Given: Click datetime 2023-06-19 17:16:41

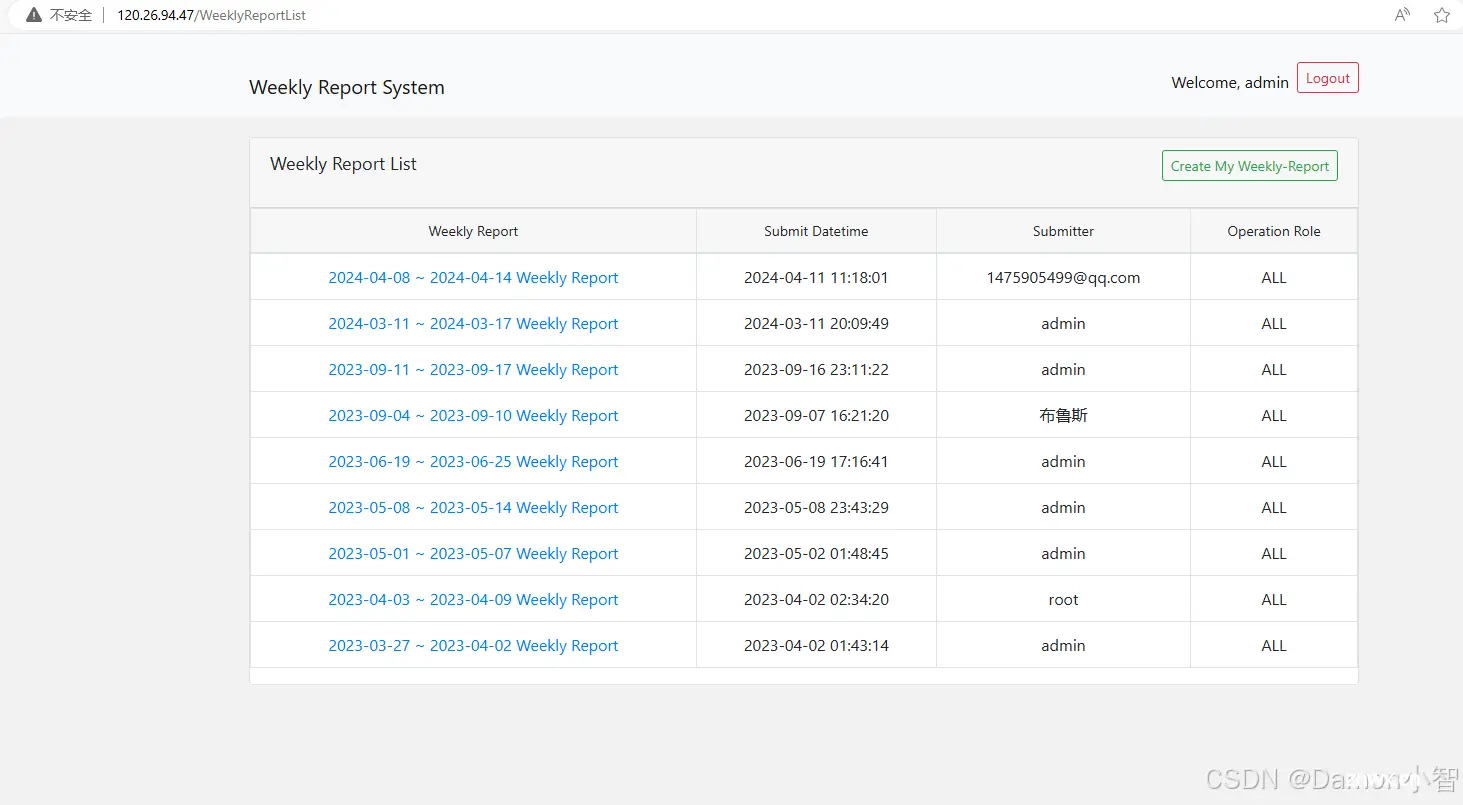Looking at the screenshot, I should [816, 462].
